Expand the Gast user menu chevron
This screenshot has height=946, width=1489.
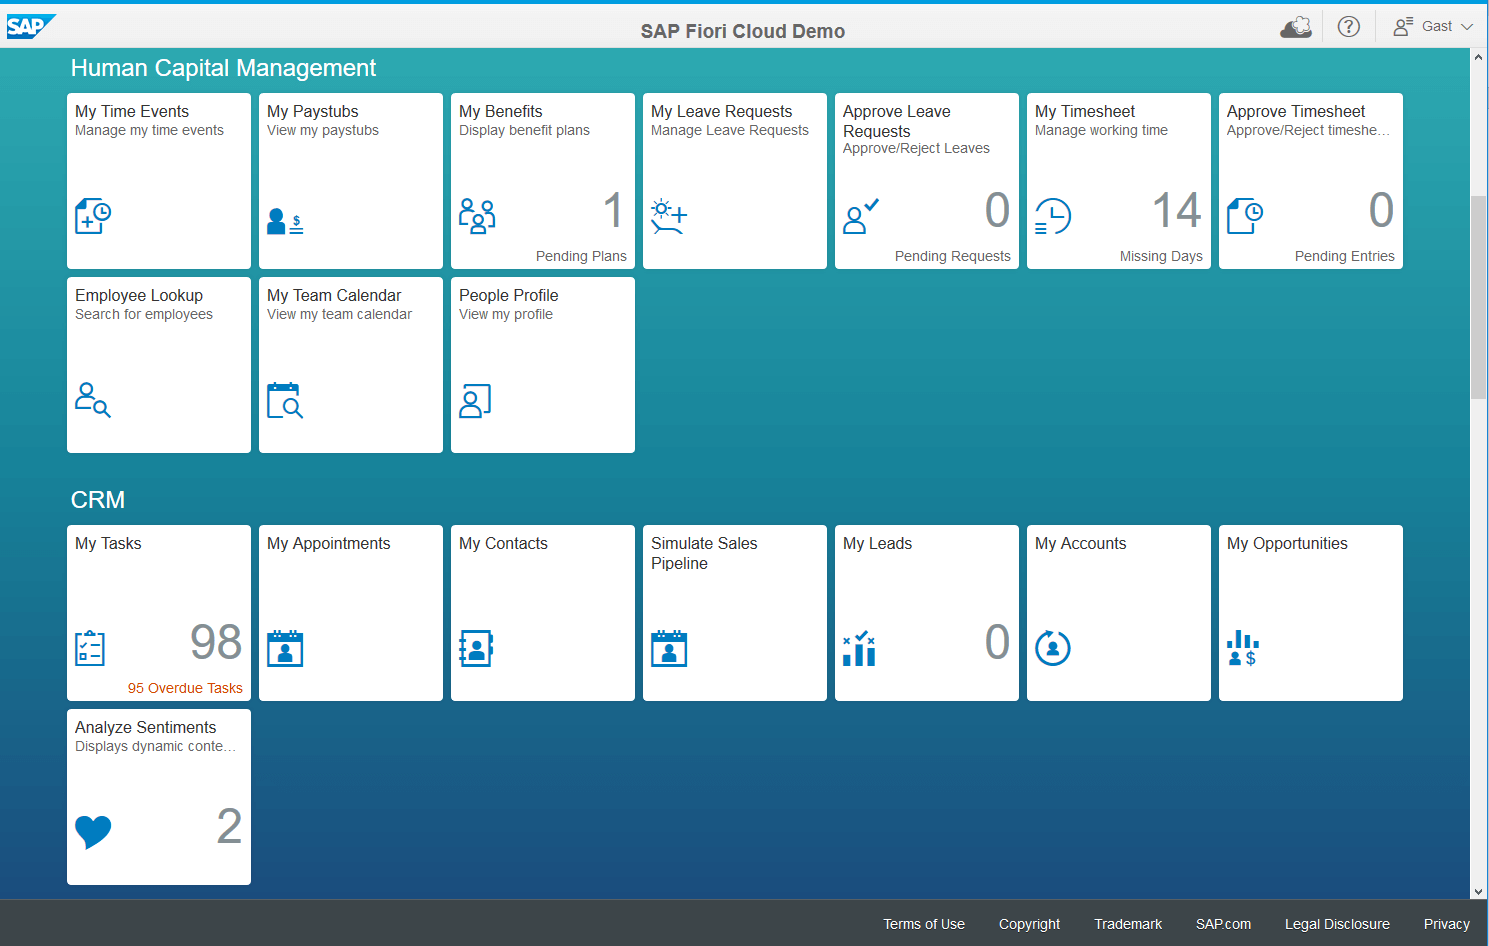[x=1467, y=27]
